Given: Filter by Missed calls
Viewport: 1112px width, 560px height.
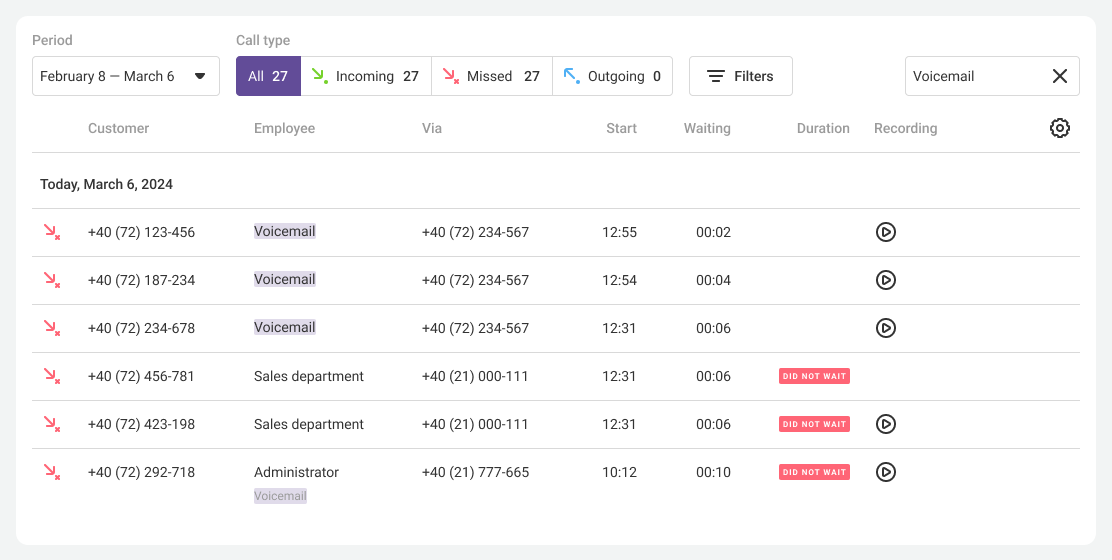Looking at the screenshot, I should point(492,76).
